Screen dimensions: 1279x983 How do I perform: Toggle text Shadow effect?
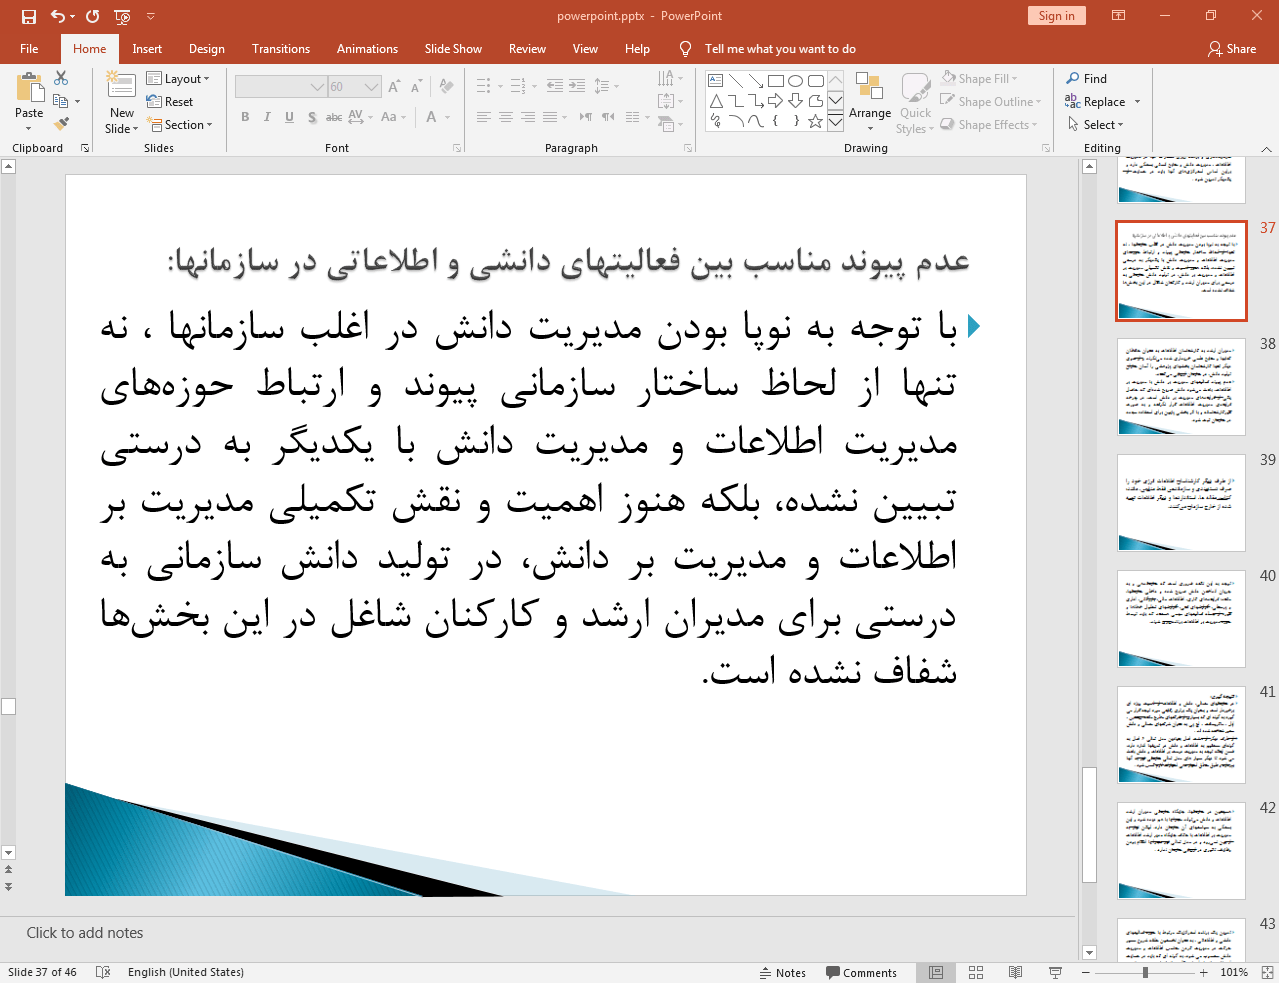(312, 117)
